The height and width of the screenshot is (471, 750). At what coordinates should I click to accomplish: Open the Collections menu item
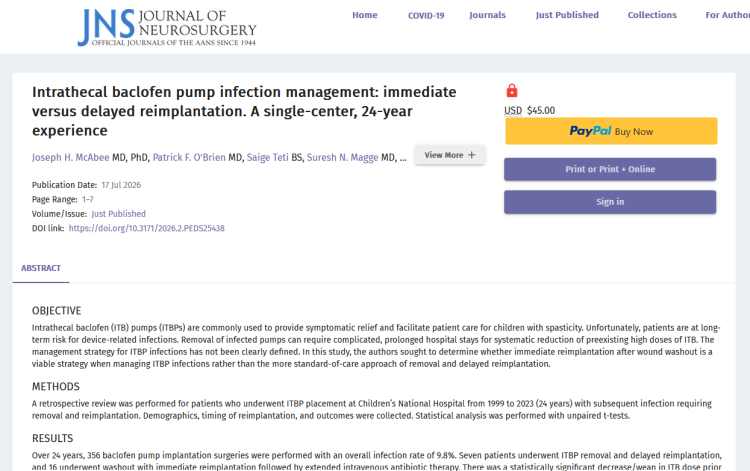652,15
